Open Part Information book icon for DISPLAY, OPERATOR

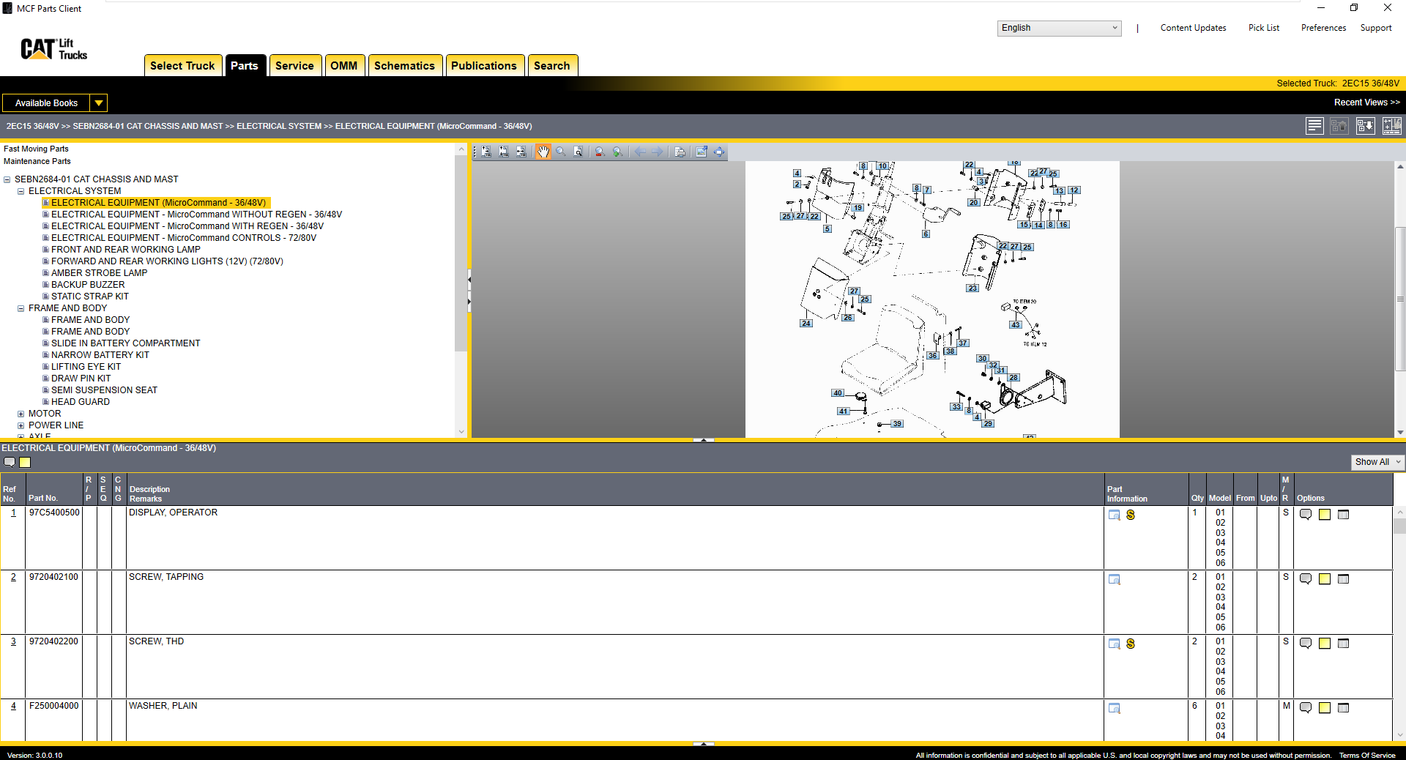tap(1114, 515)
